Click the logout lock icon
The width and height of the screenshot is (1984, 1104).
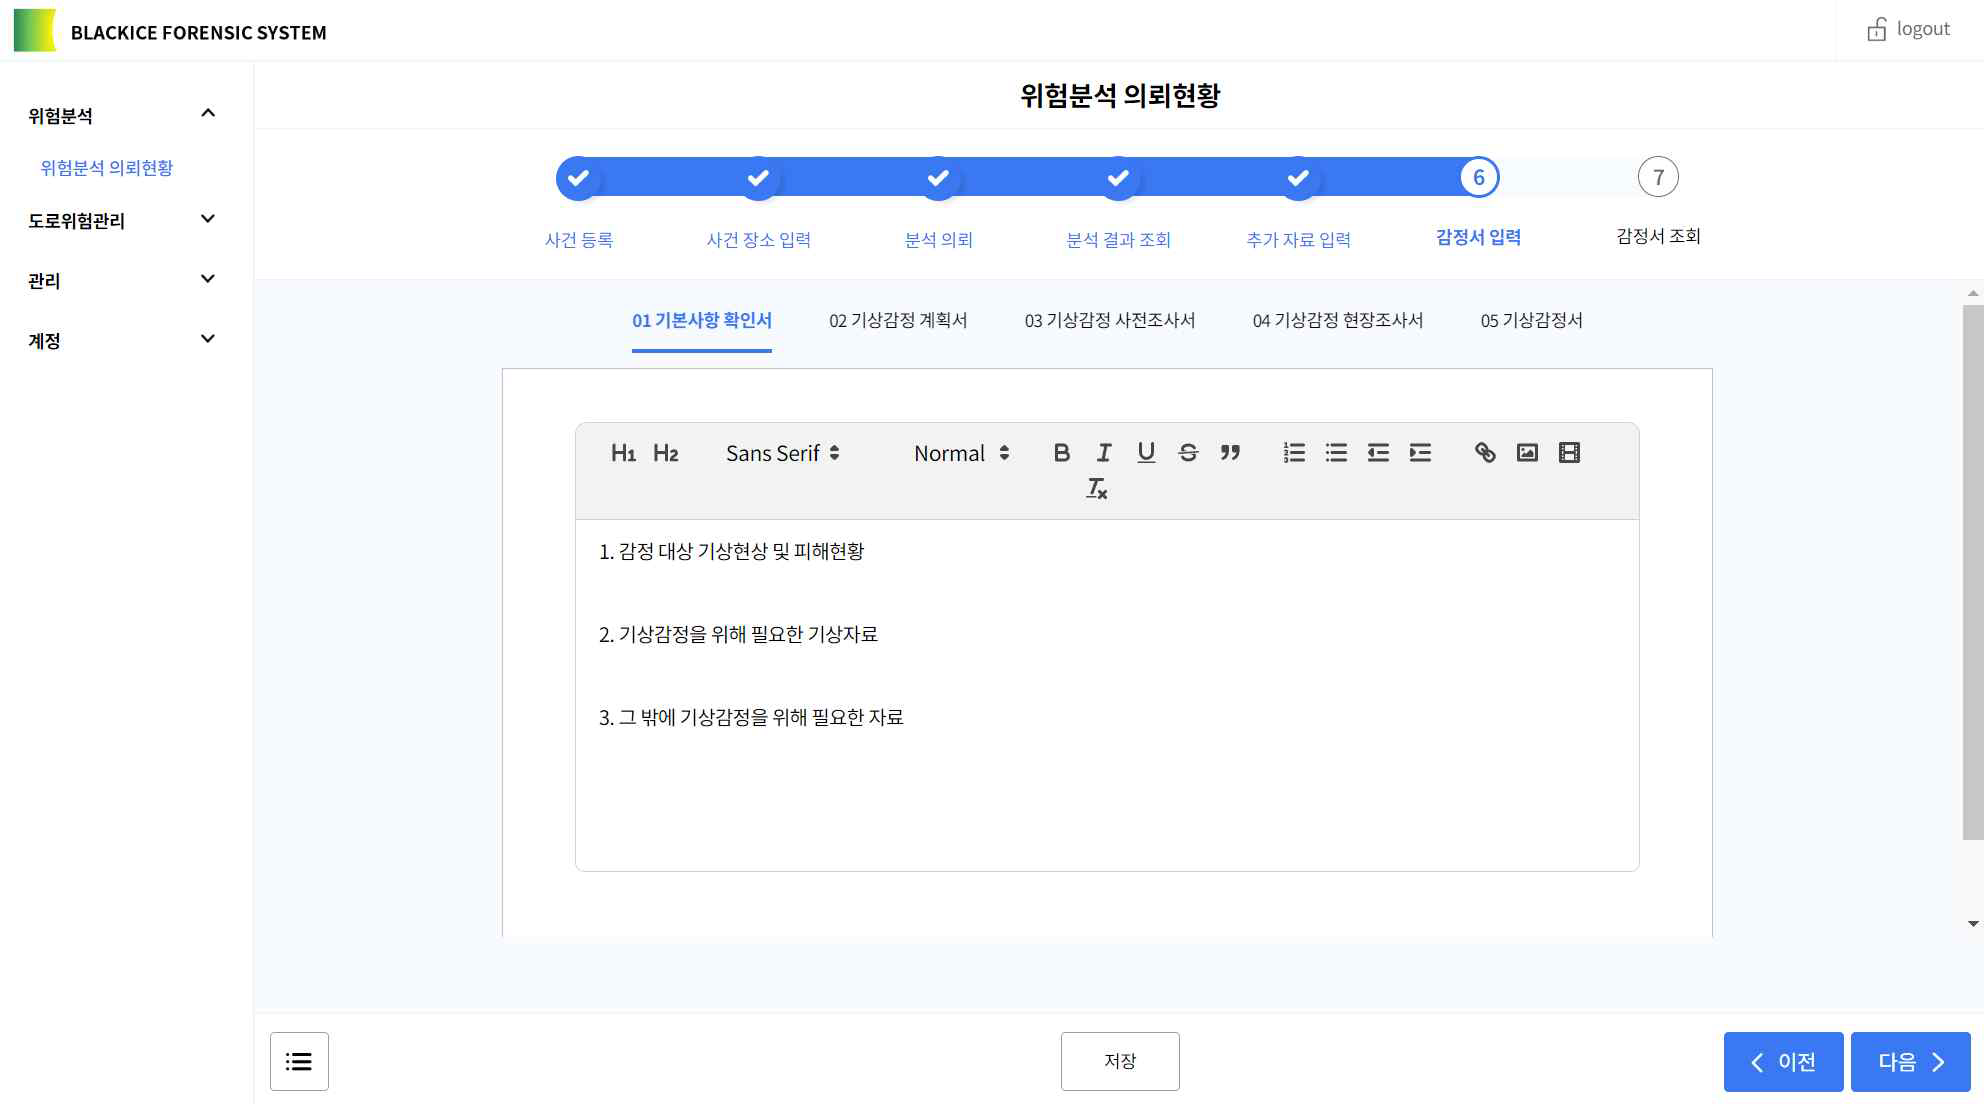[x=1876, y=30]
